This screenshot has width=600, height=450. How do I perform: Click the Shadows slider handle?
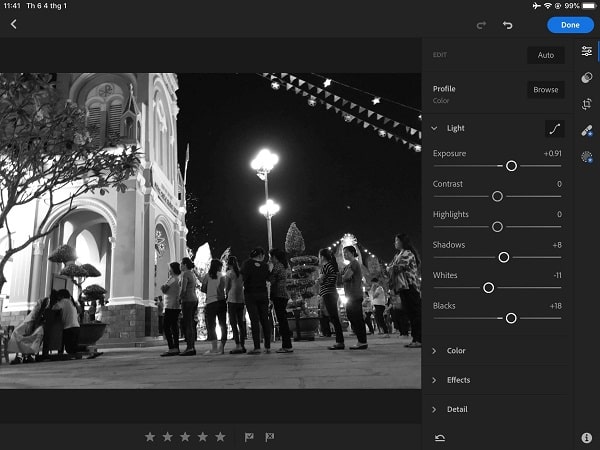coord(504,257)
